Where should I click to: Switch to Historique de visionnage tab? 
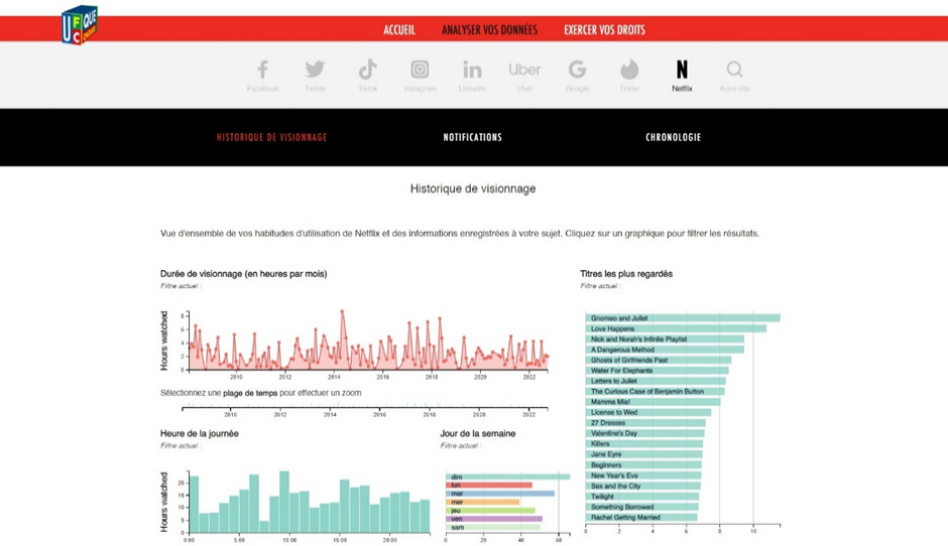click(271, 137)
